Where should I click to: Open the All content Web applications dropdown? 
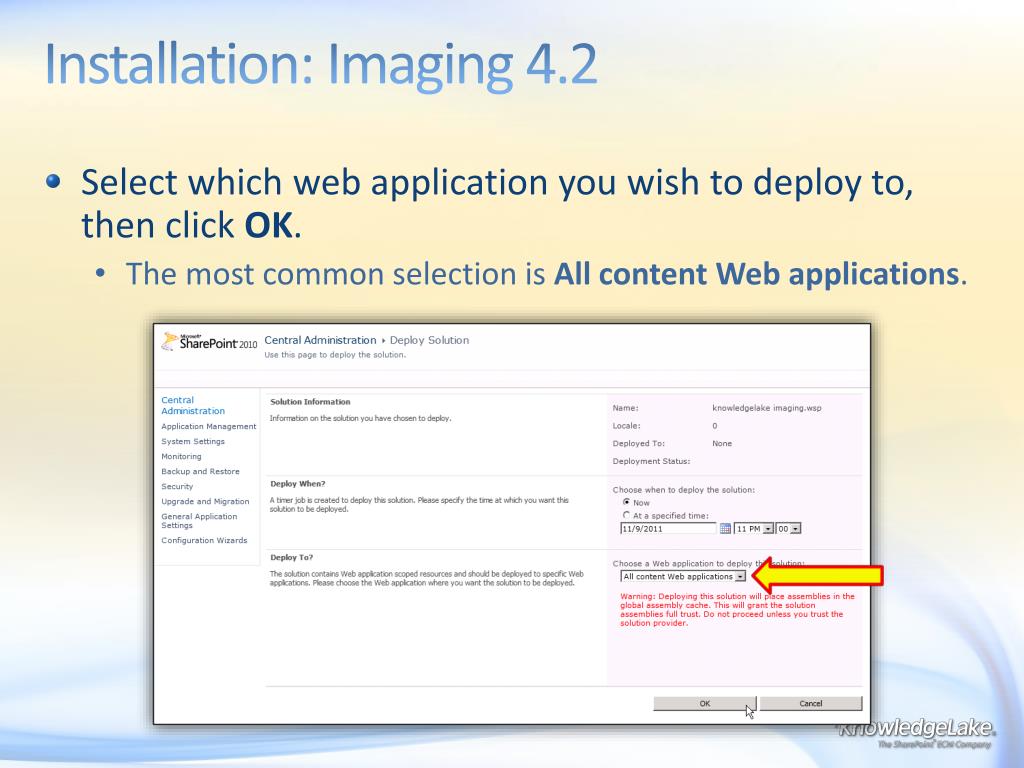pos(682,577)
